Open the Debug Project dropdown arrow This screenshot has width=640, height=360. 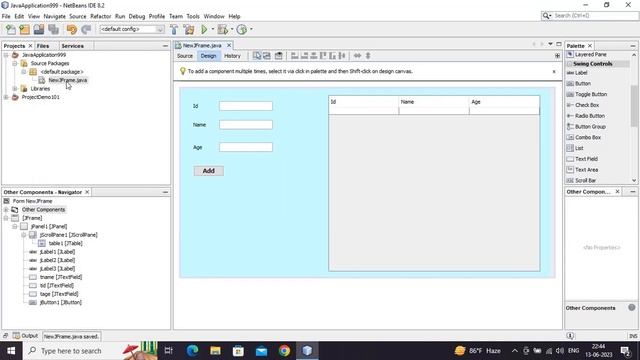(232, 29)
